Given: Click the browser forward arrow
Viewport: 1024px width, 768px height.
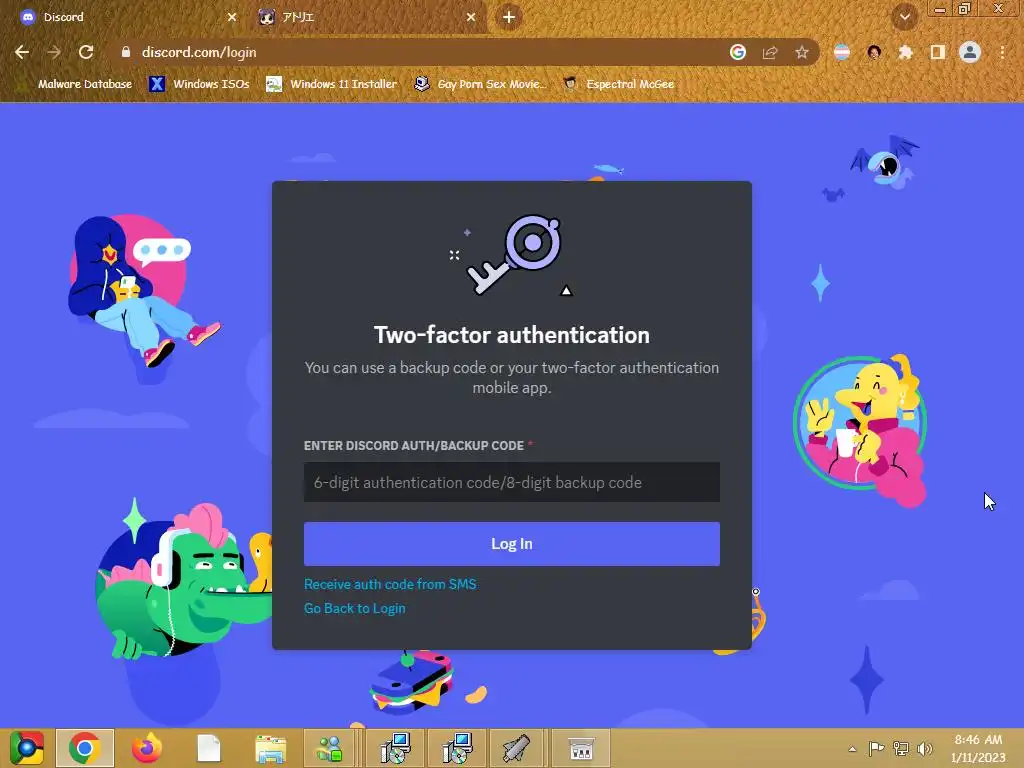Looking at the screenshot, I should 54,52.
